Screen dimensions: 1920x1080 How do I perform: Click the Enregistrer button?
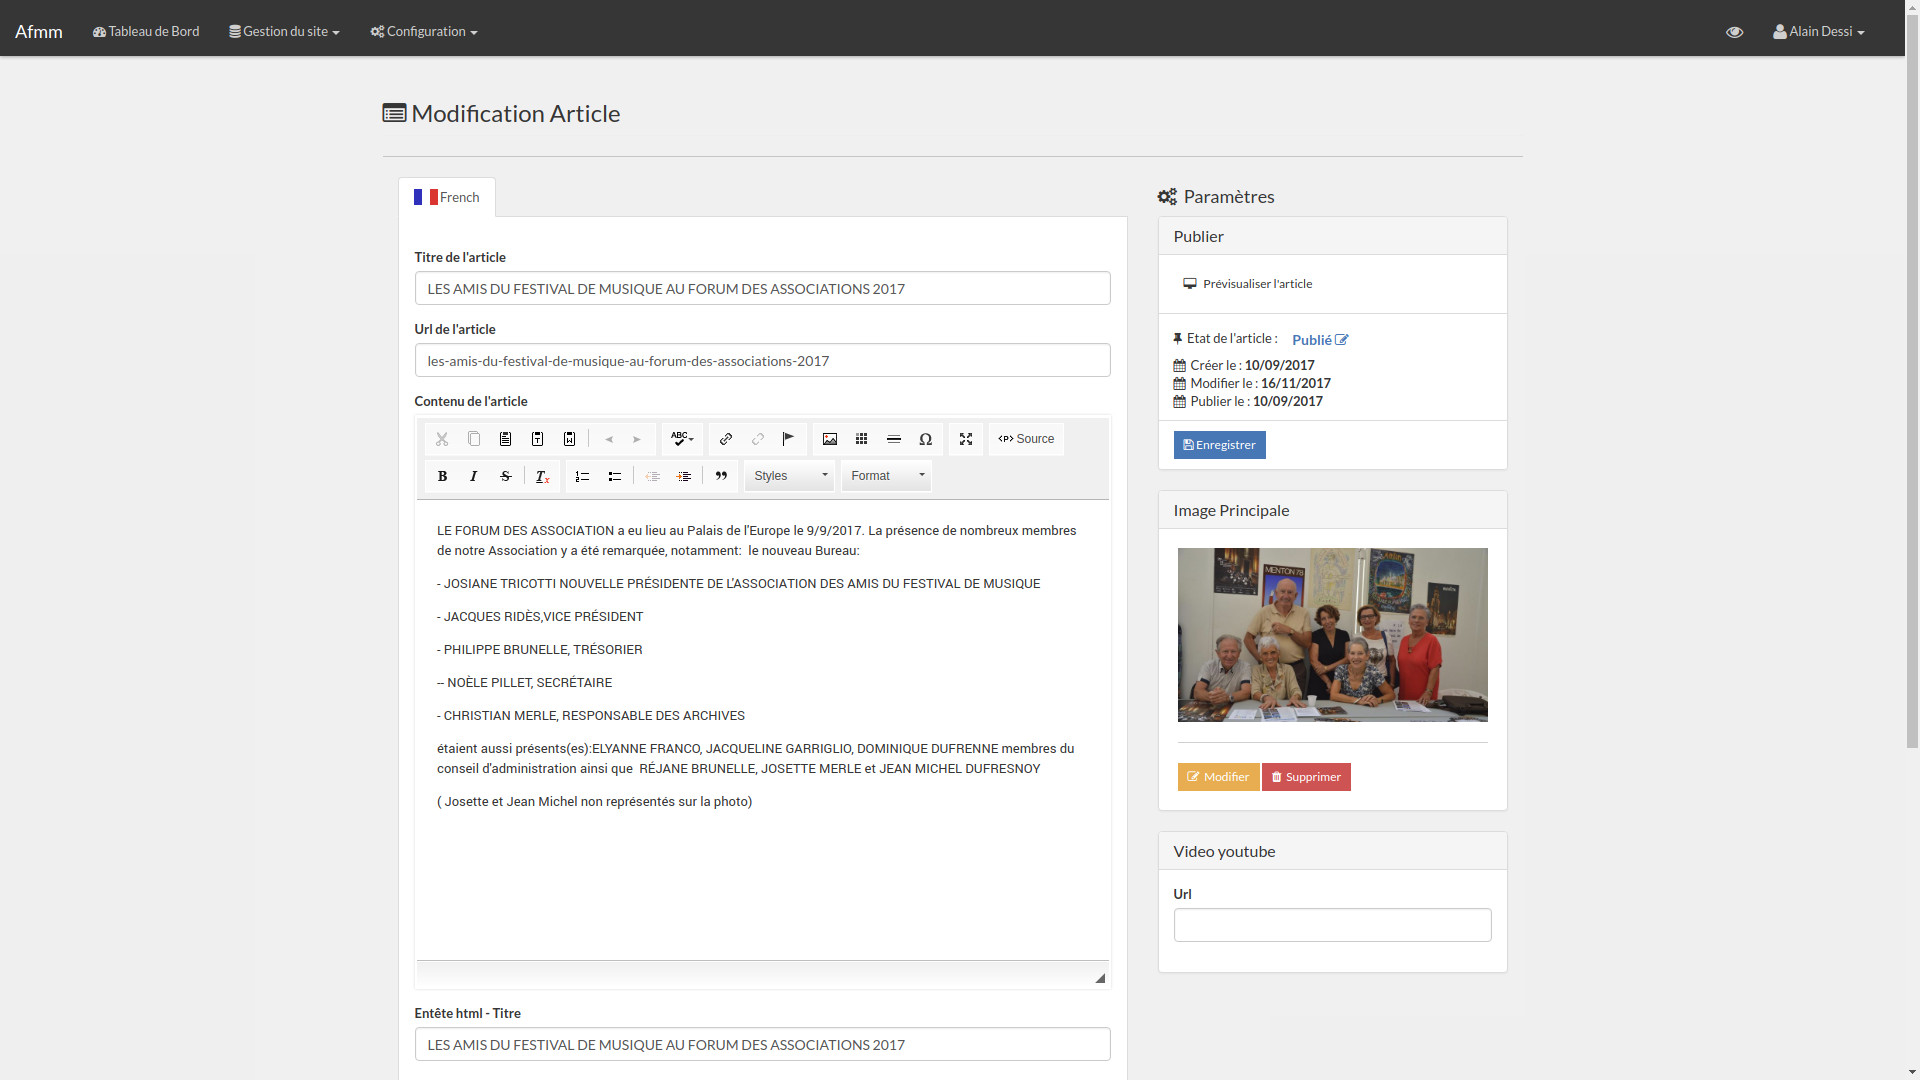pyautogui.click(x=1220, y=445)
